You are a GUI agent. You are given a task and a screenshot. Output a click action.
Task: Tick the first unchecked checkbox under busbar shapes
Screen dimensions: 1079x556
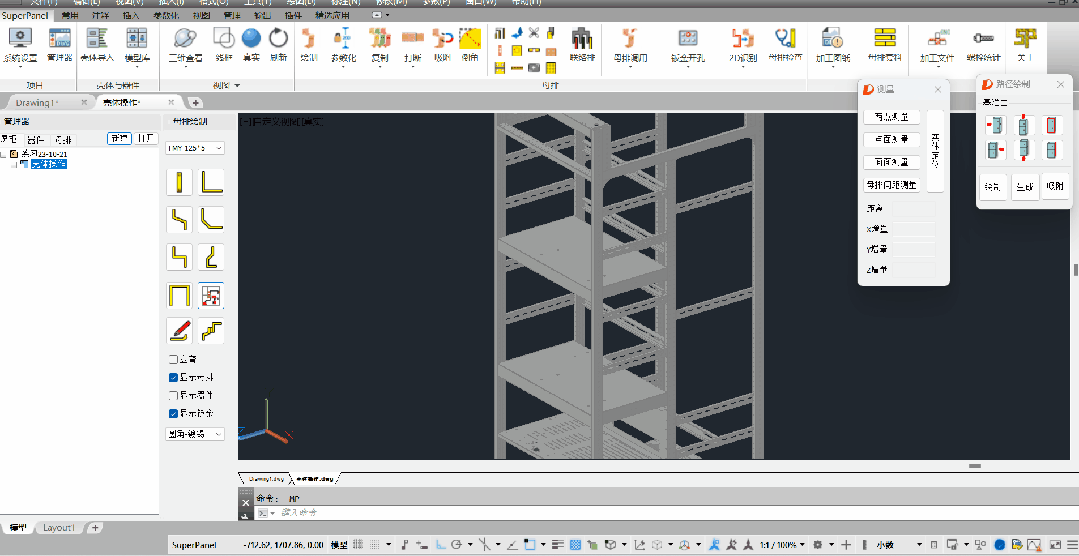173,359
